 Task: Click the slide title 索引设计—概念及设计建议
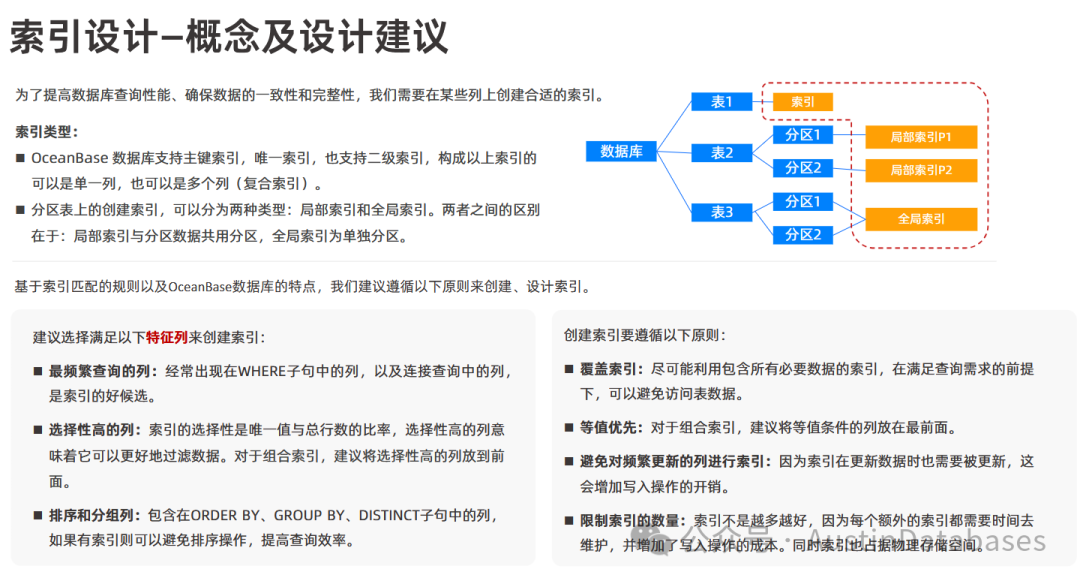click(229, 36)
